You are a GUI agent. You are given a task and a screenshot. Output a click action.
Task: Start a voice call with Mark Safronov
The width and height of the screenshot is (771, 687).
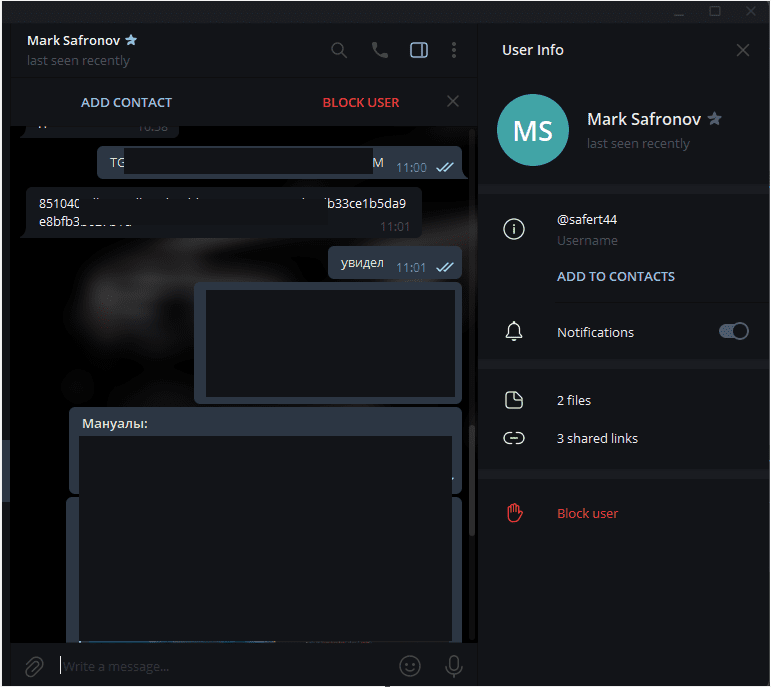click(x=380, y=50)
